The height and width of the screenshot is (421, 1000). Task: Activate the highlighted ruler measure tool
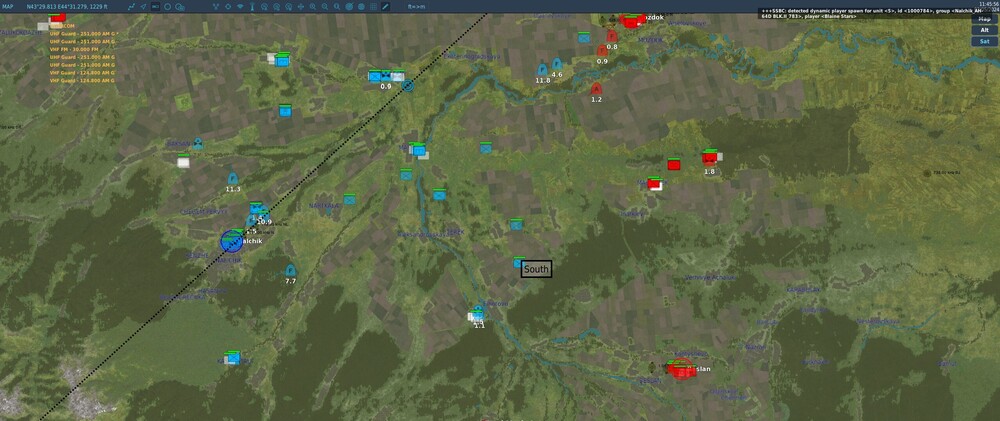coord(385,6)
